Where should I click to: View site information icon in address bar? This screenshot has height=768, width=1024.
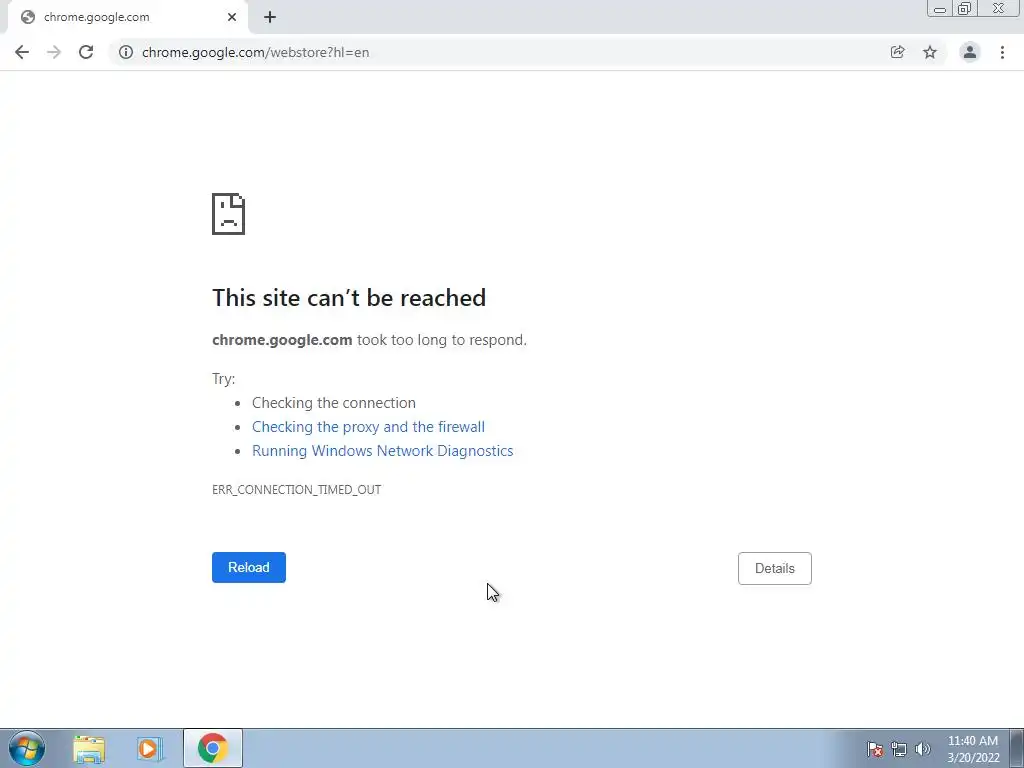(125, 52)
